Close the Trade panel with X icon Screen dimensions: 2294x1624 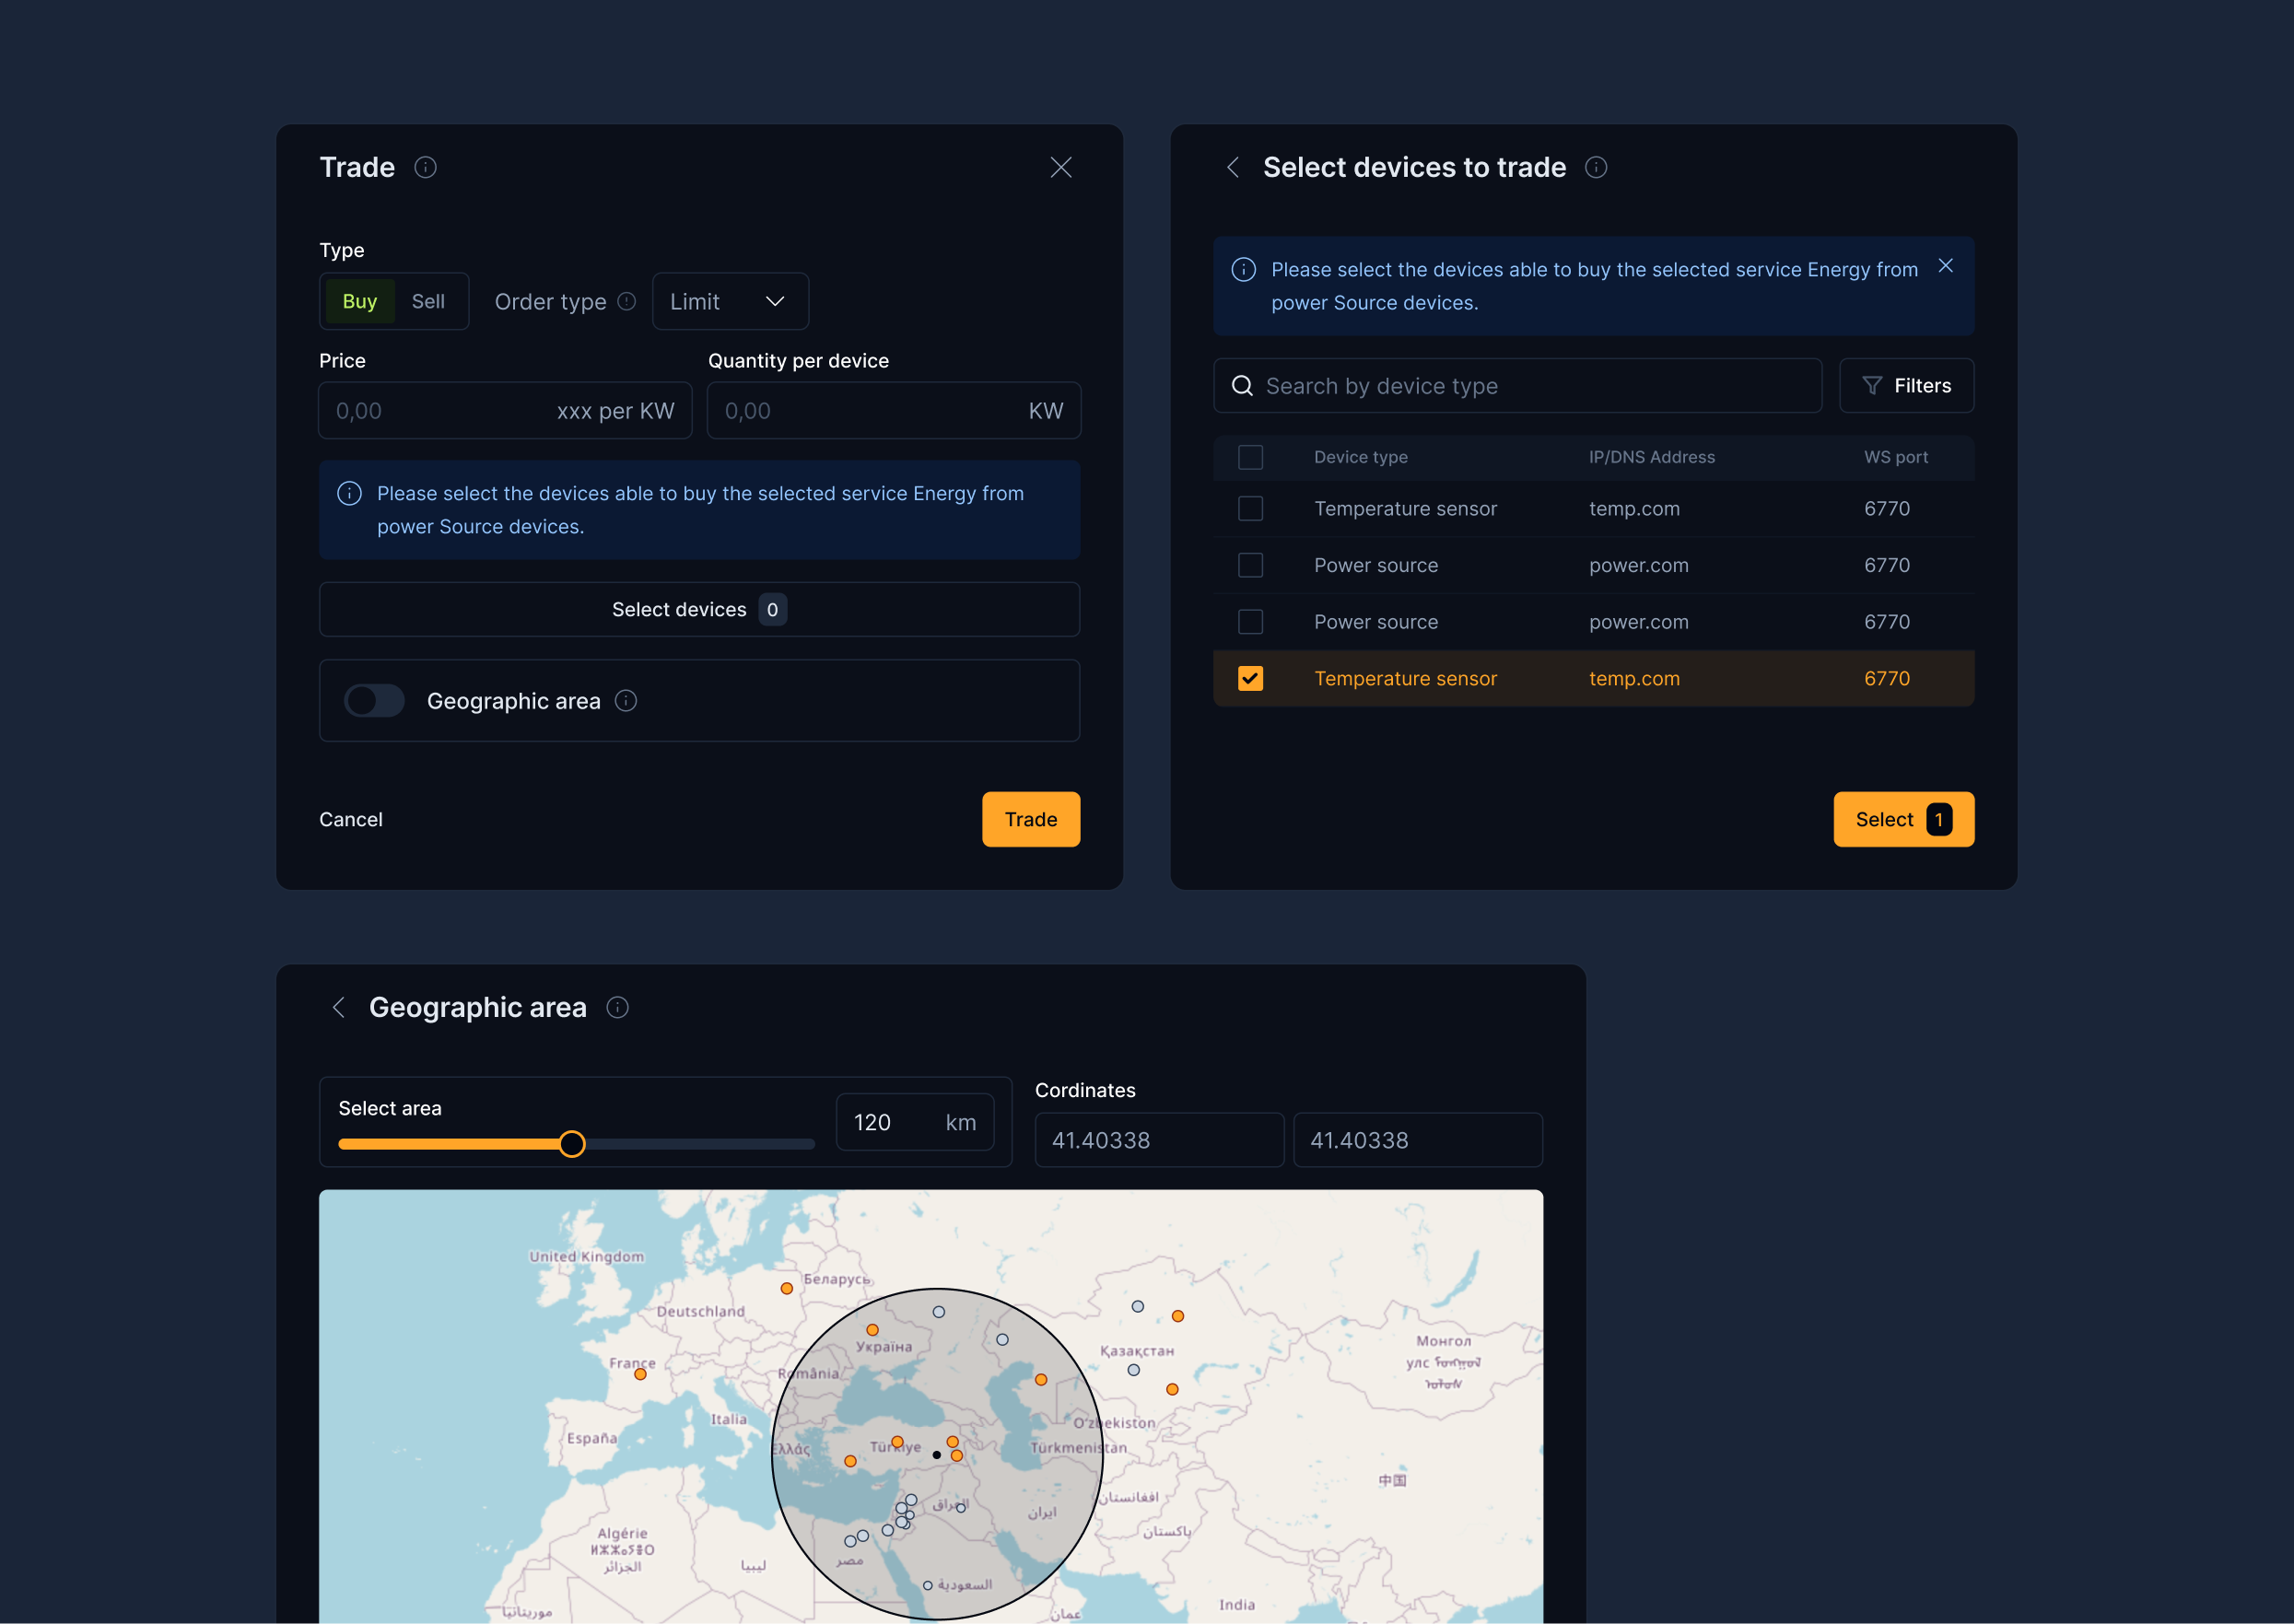click(x=1061, y=167)
